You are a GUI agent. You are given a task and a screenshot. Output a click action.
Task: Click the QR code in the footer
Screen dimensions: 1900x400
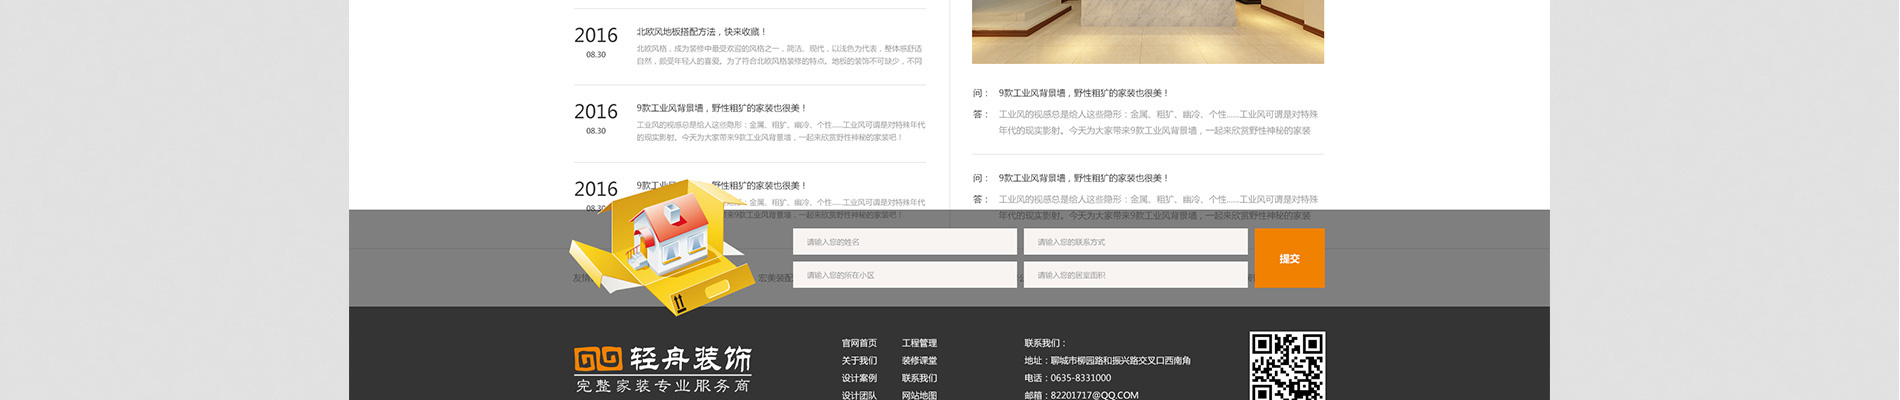[x=1287, y=366]
